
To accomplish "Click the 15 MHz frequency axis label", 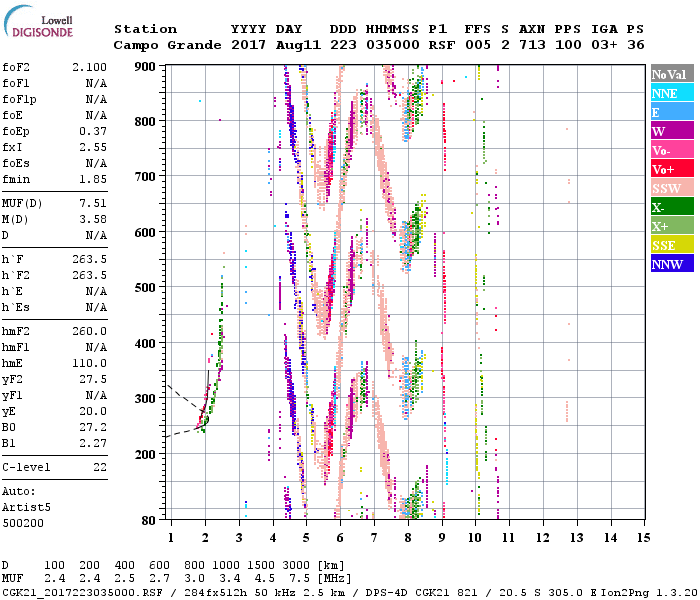I will (x=643, y=538).
